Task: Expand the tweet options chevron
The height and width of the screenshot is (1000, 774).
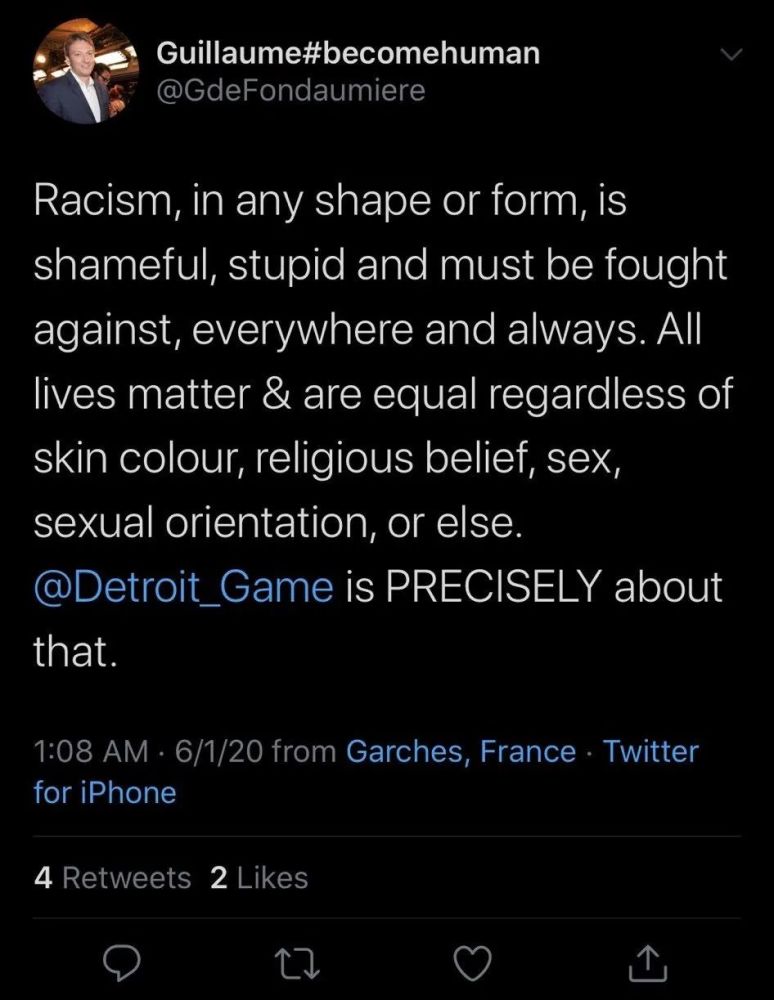Action: tap(733, 55)
